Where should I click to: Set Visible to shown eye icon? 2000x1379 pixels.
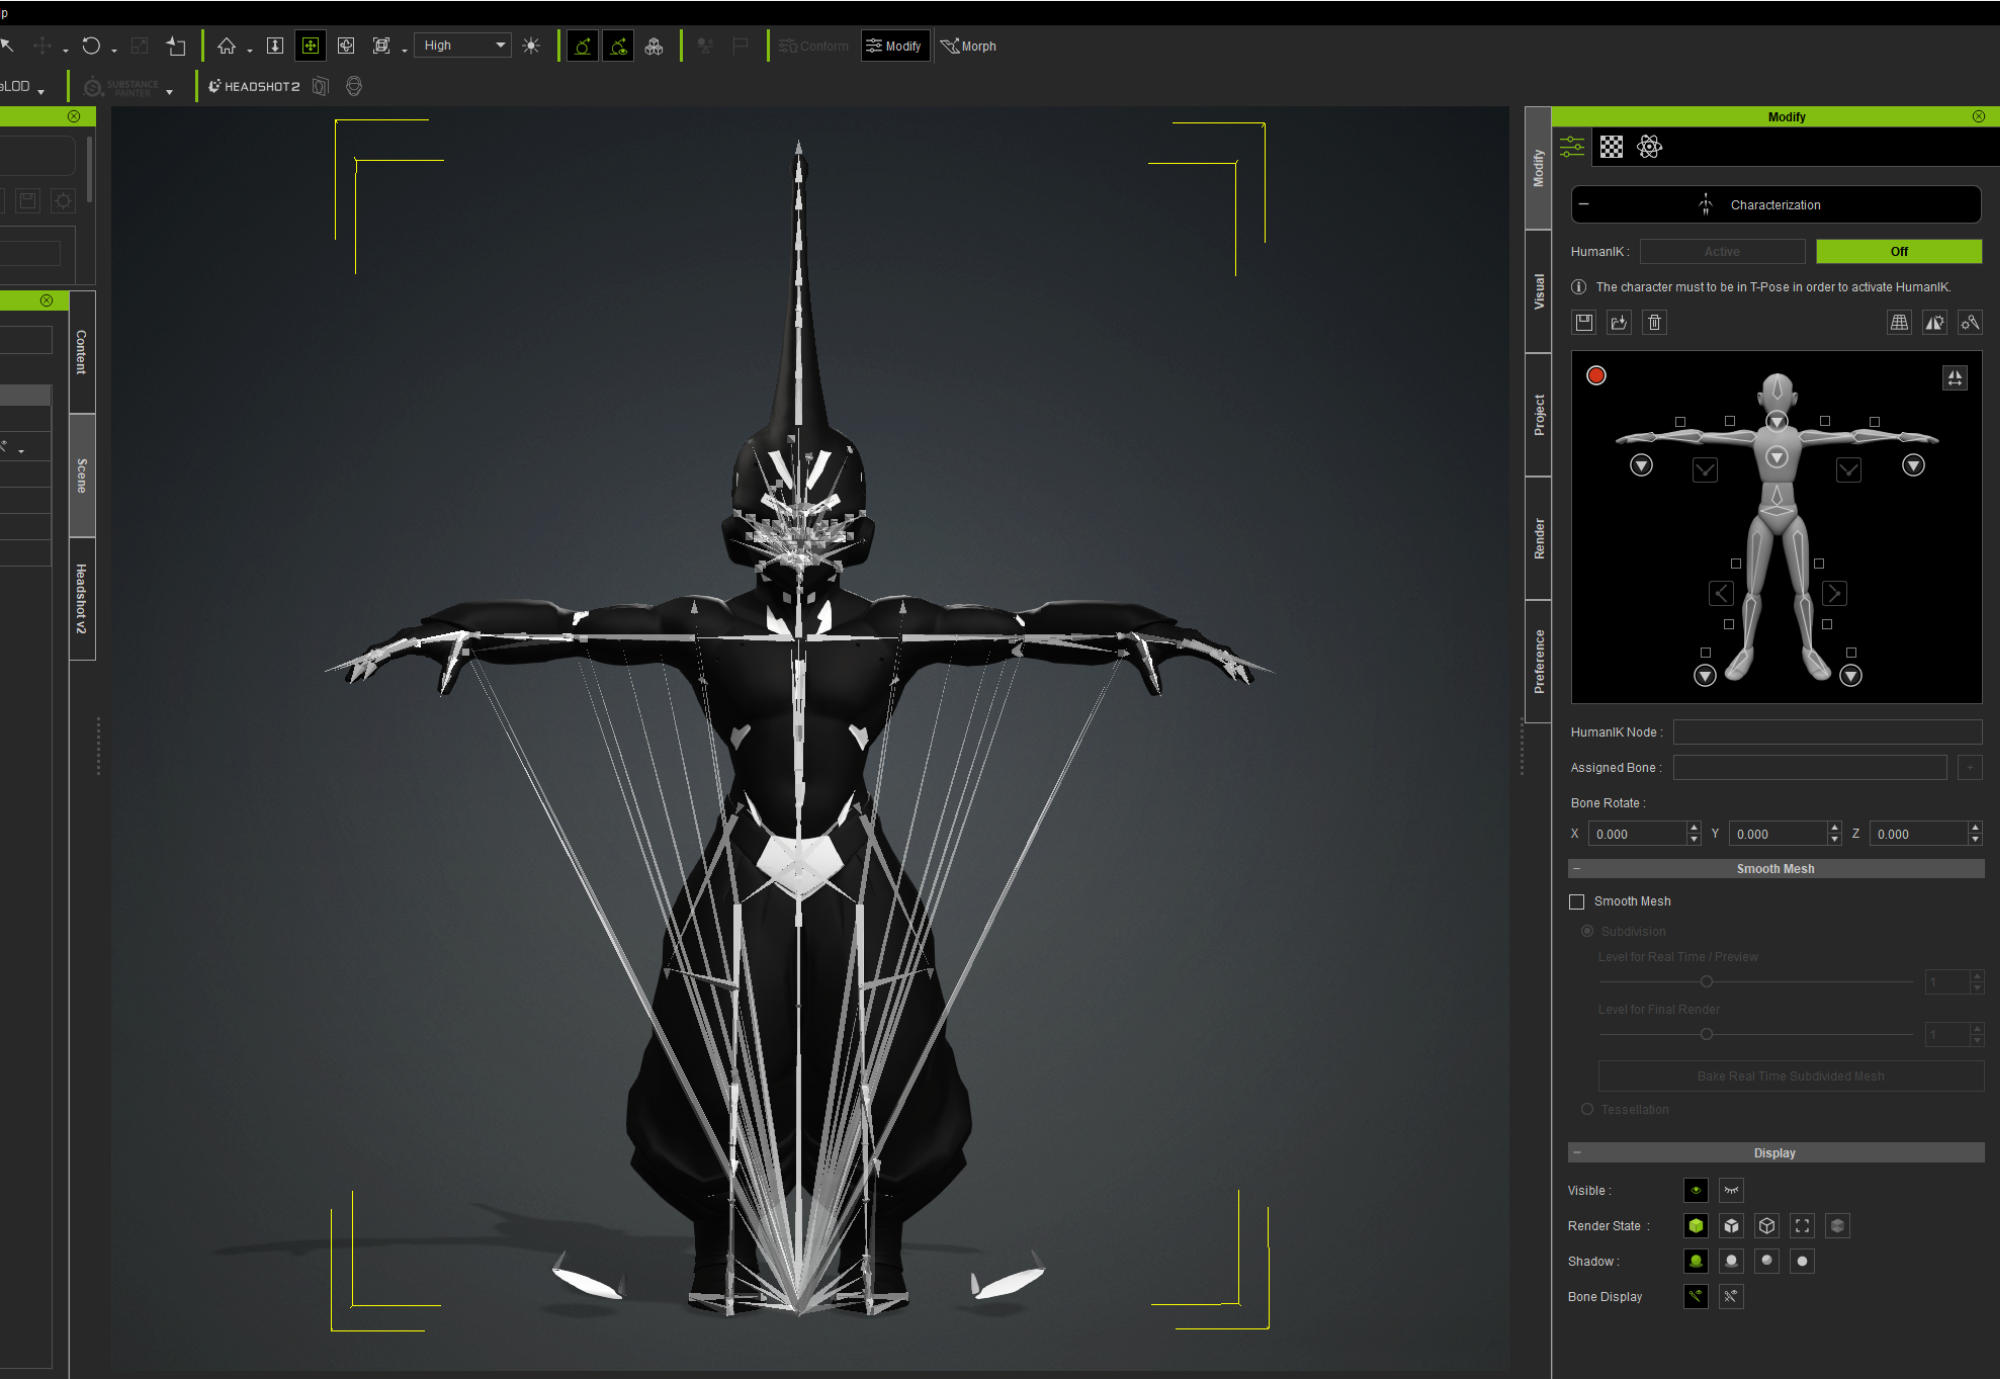[1696, 1190]
